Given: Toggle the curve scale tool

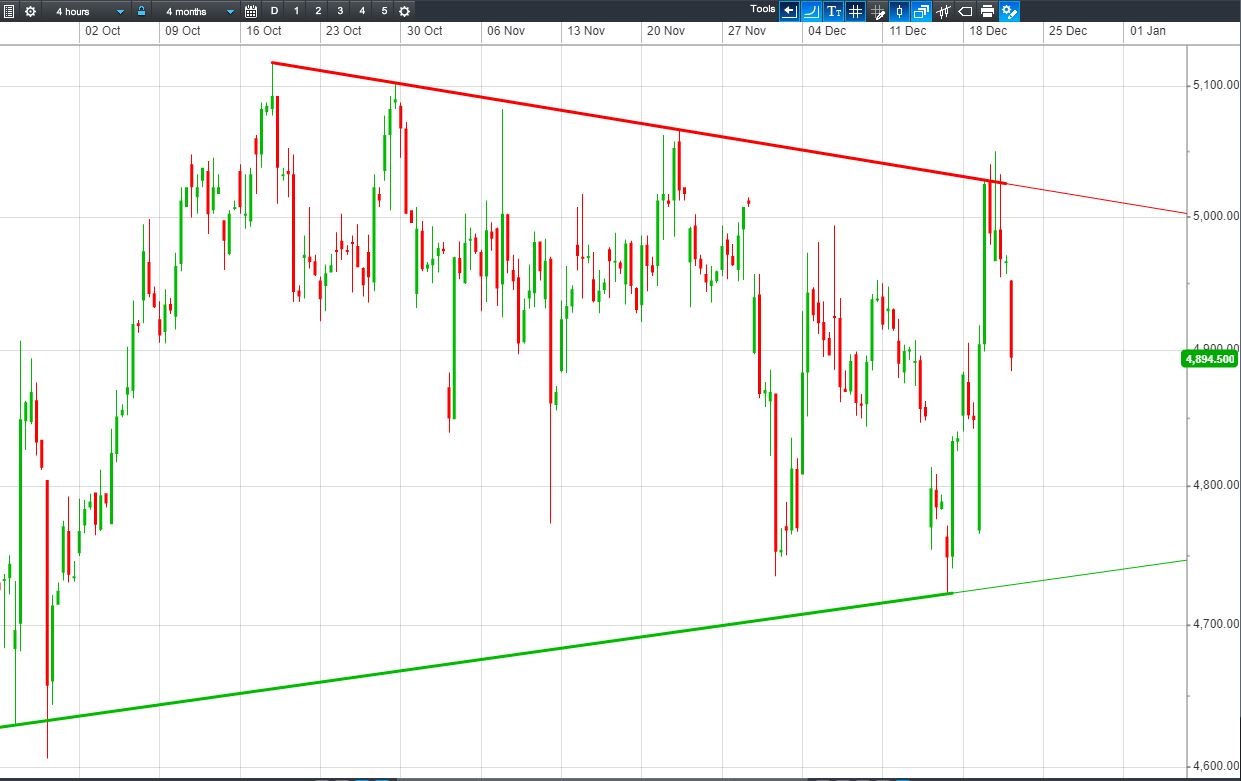Looking at the screenshot, I should pyautogui.click(x=811, y=11).
